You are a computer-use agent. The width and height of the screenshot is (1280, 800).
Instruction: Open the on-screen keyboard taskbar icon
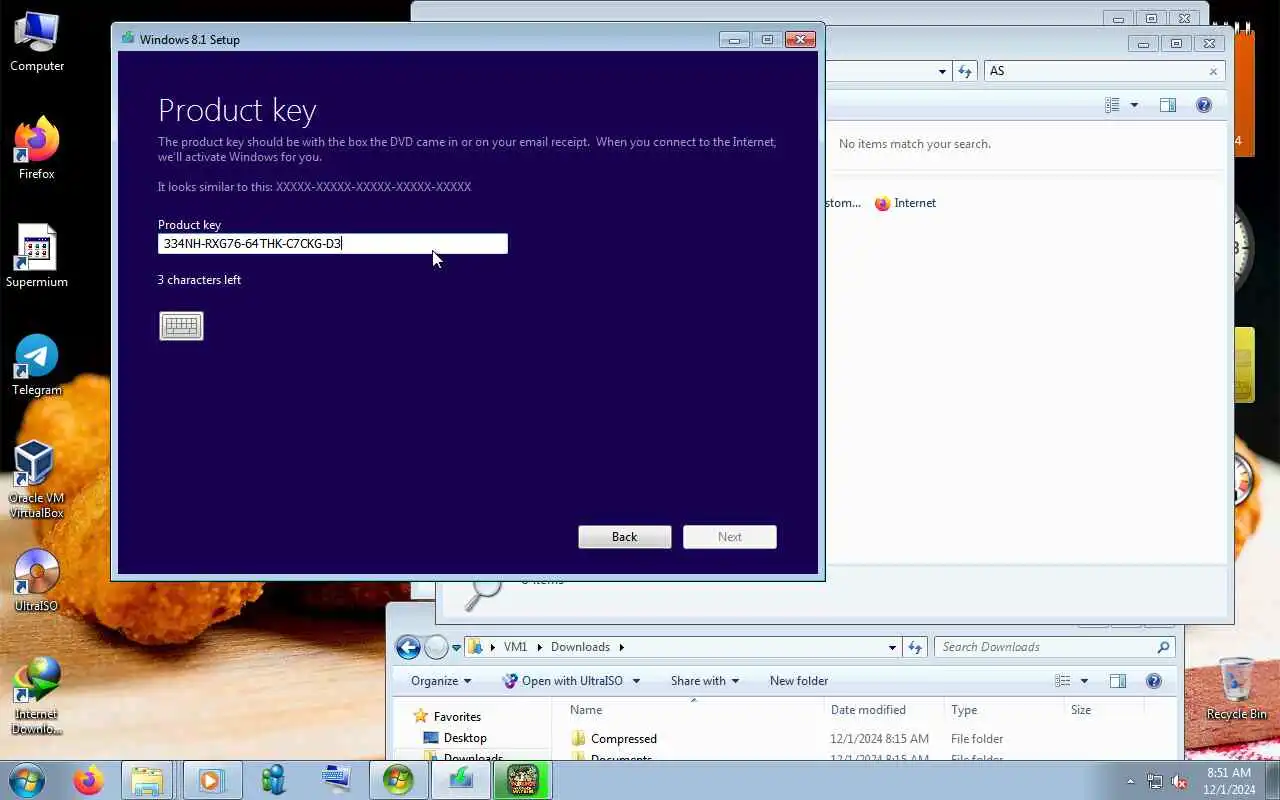336,780
